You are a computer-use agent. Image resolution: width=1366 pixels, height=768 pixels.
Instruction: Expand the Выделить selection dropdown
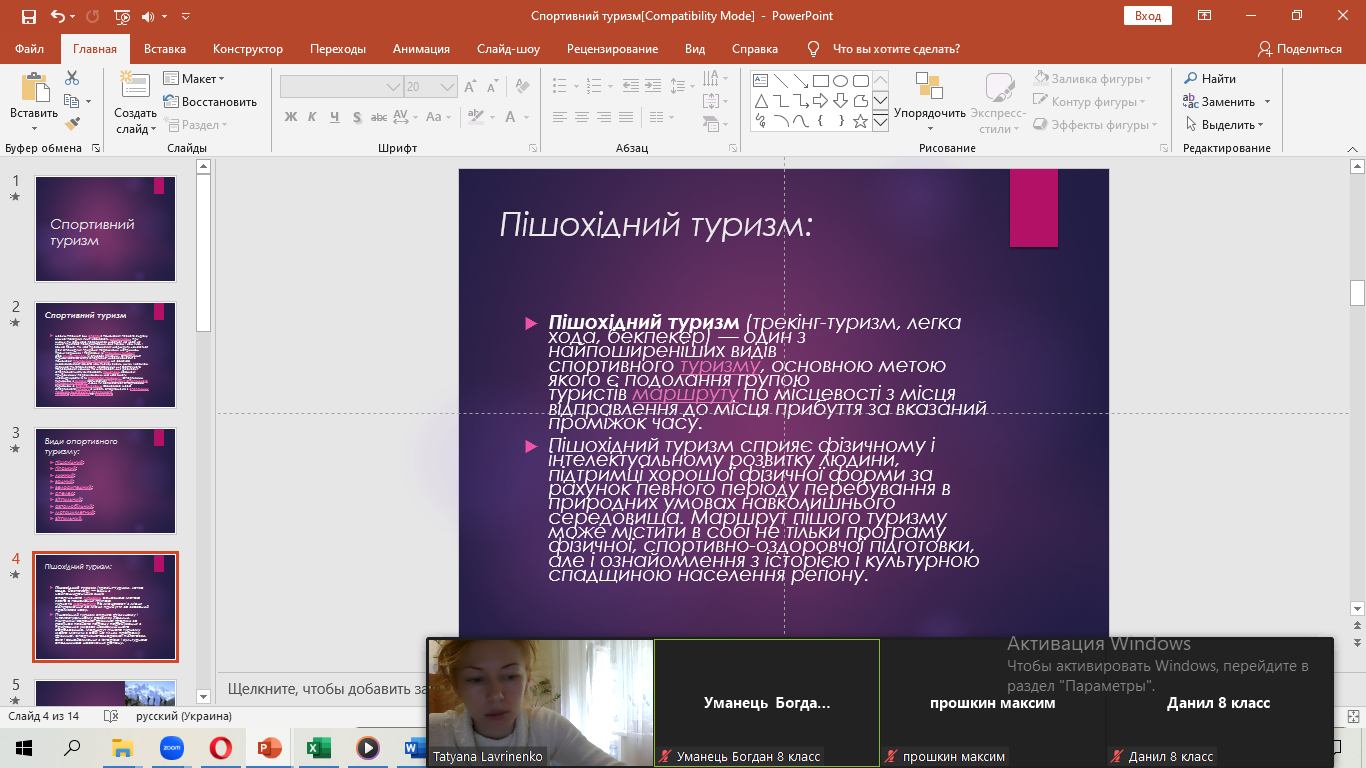pos(1226,125)
